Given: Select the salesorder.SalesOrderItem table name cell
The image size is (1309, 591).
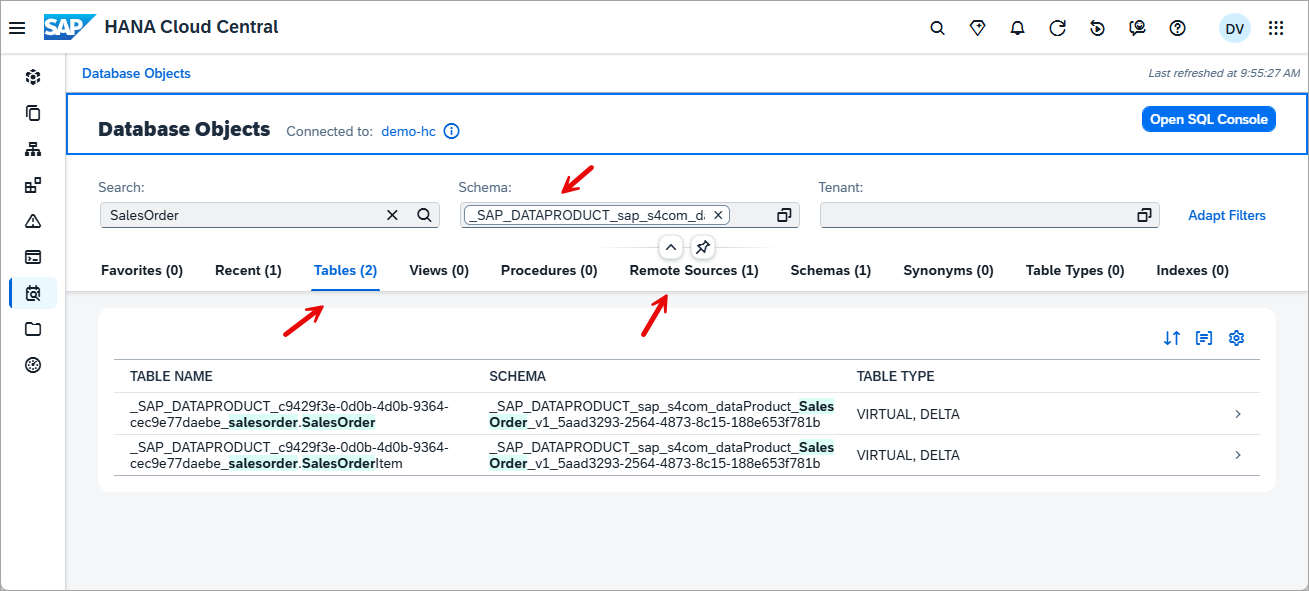Looking at the screenshot, I should [x=289, y=455].
